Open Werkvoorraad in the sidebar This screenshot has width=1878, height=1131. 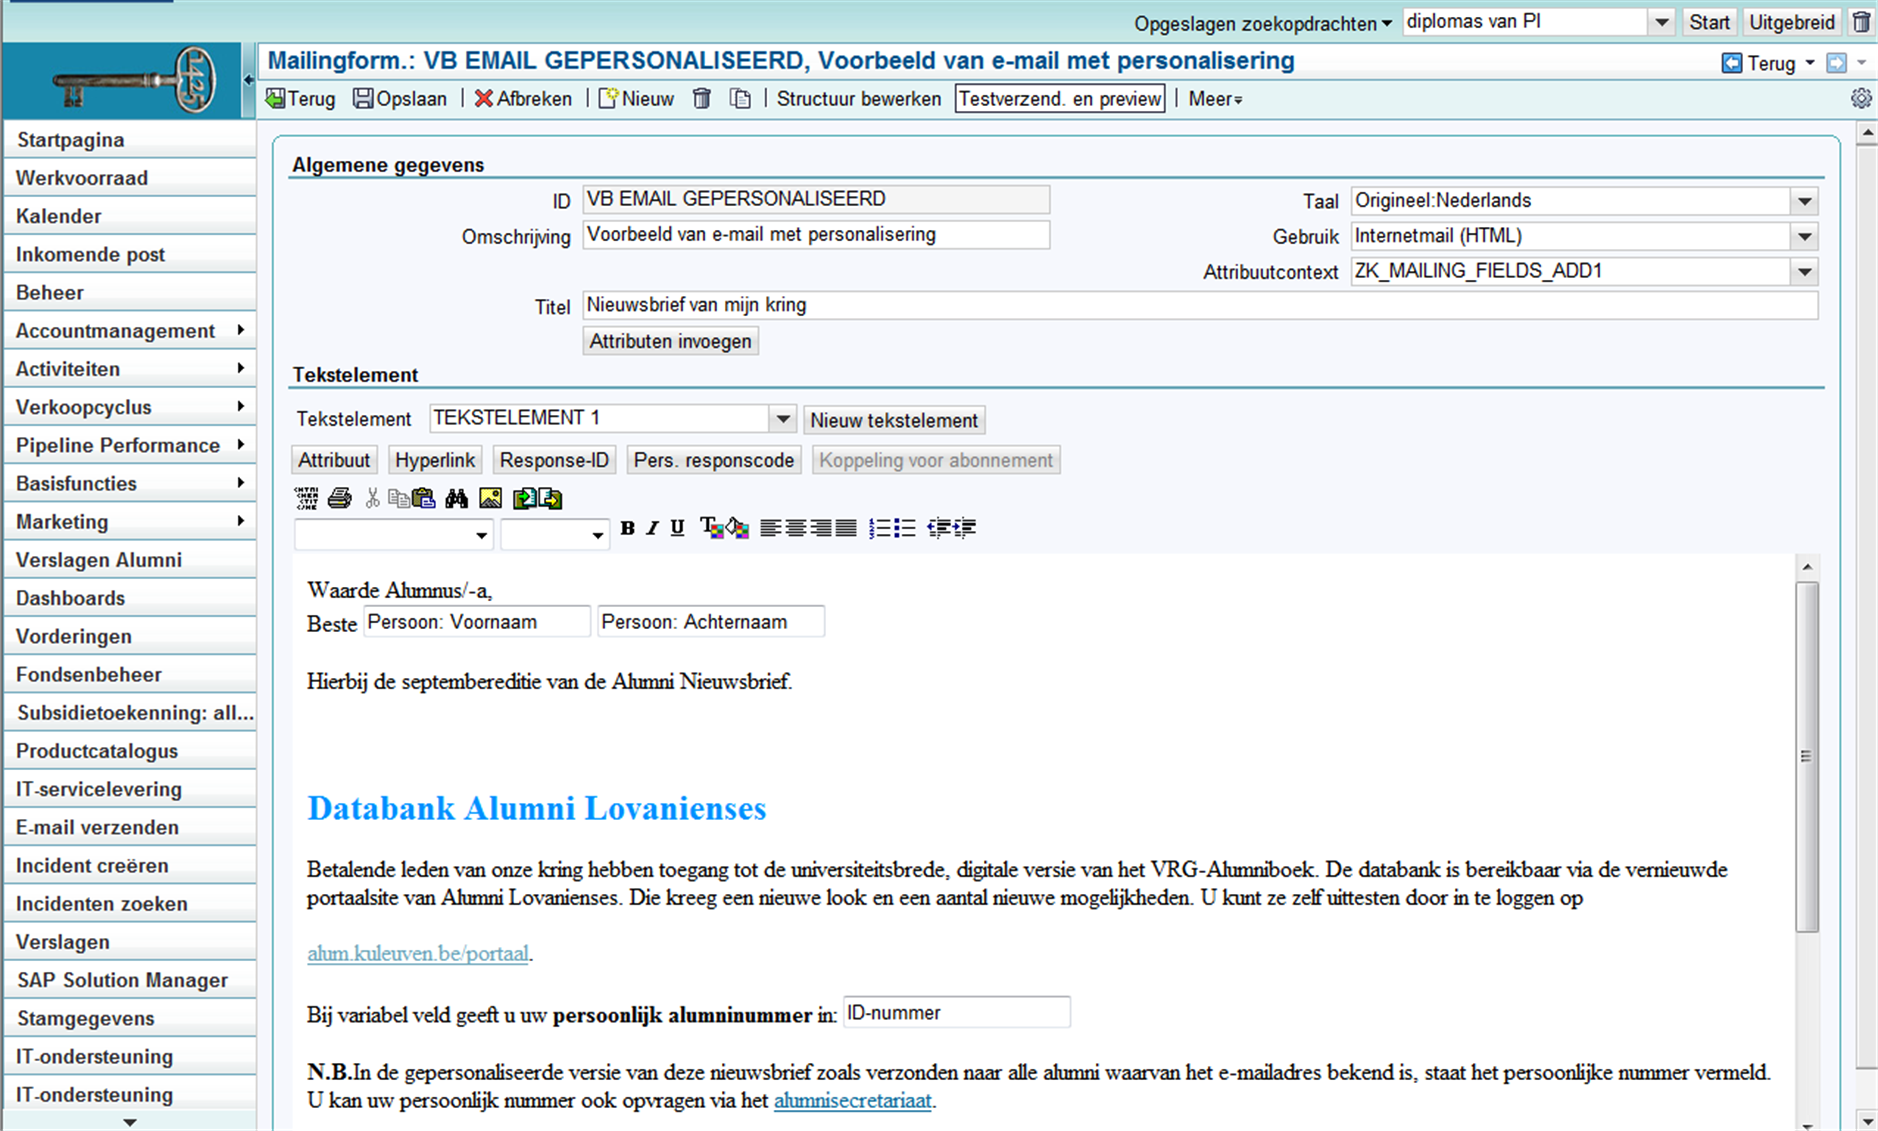tap(129, 177)
